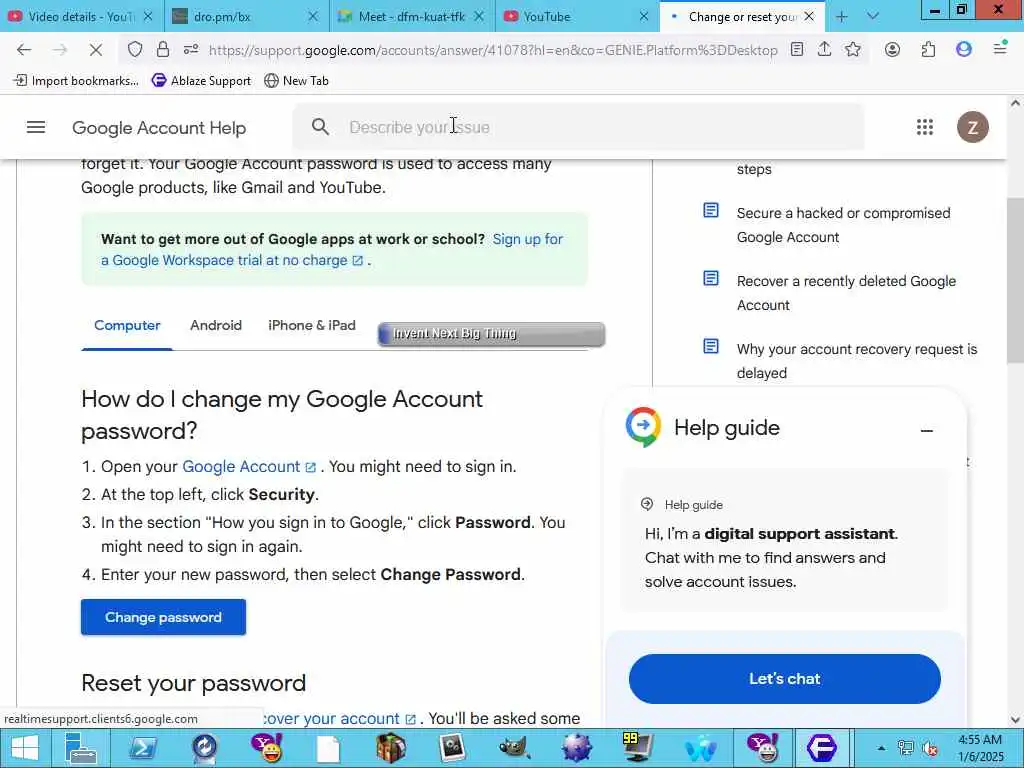The height and width of the screenshot is (768, 1024).
Task: Click the scrollbar down arrow
Action: click(x=1015, y=720)
